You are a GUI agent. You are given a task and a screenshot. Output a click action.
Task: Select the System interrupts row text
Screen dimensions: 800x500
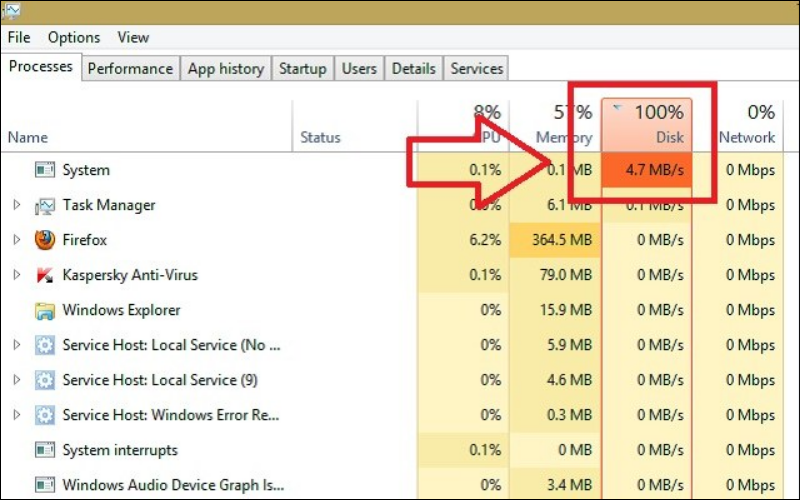tap(120, 450)
